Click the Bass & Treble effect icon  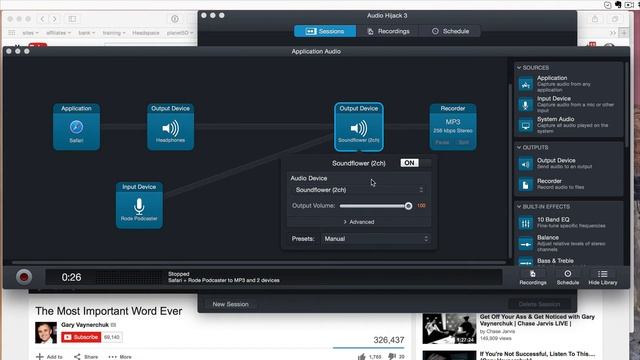point(525,262)
